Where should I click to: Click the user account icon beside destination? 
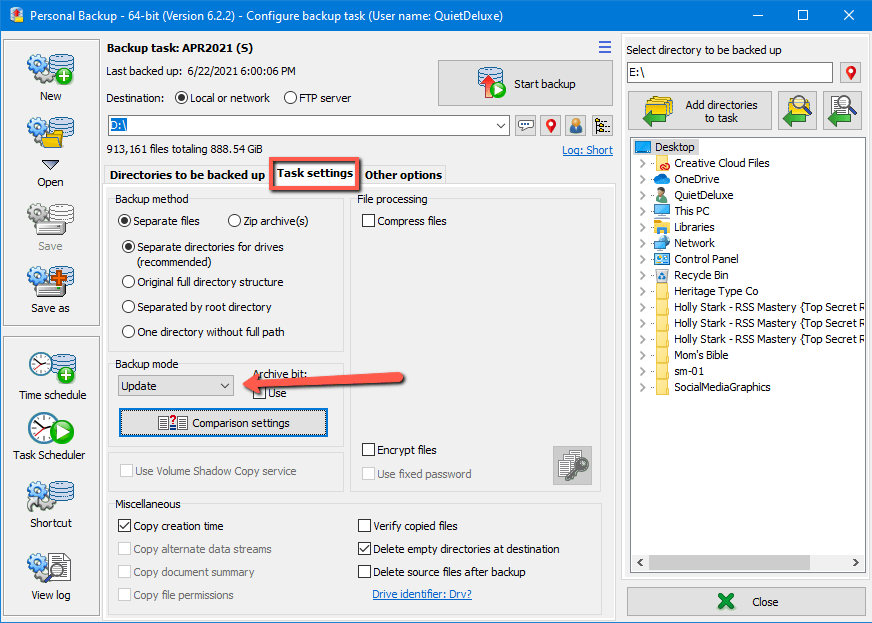[576, 126]
